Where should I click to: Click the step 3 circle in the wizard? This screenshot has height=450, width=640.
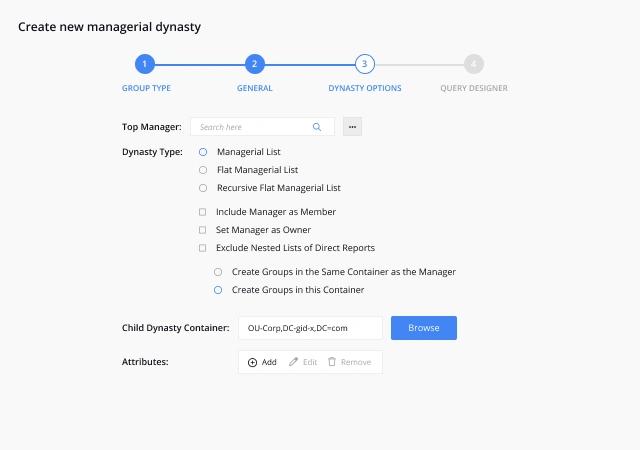click(364, 64)
